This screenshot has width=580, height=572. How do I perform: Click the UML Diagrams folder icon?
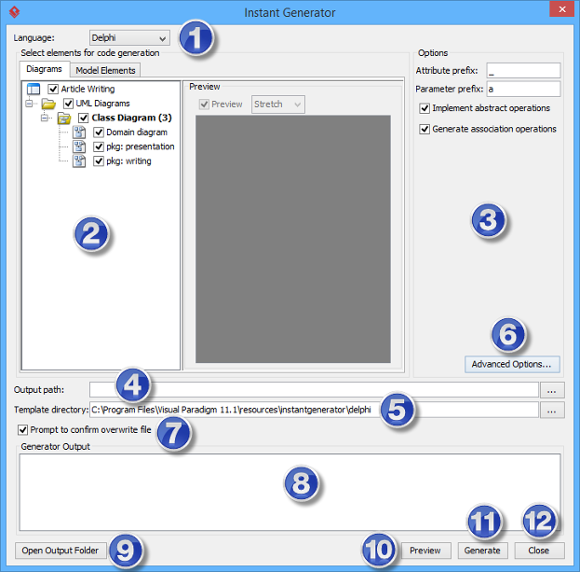(x=48, y=104)
